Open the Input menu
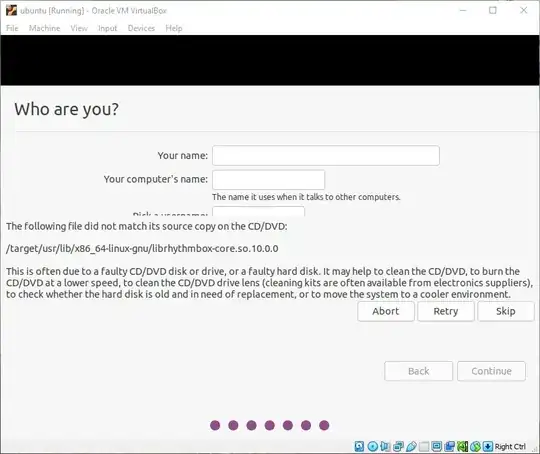540x454 pixels. click(107, 28)
